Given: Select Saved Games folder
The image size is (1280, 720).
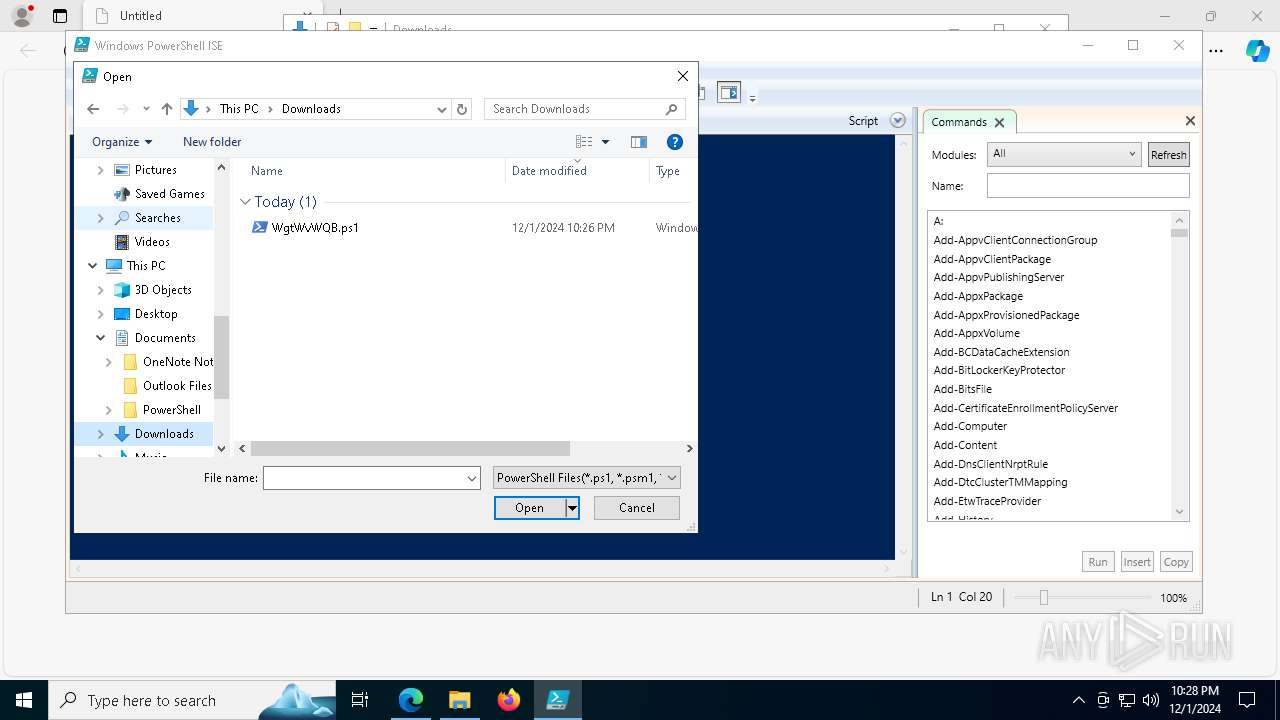Looking at the screenshot, I should point(169,194).
